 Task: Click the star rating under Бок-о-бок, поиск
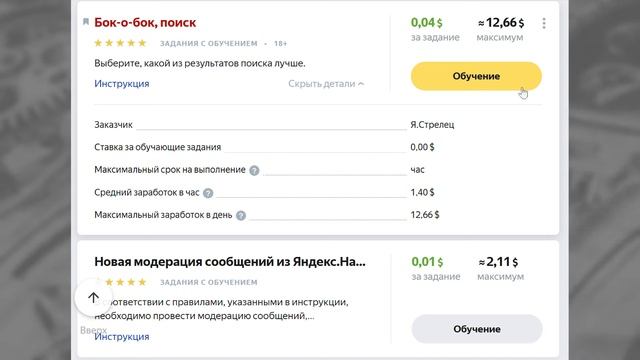coord(120,43)
